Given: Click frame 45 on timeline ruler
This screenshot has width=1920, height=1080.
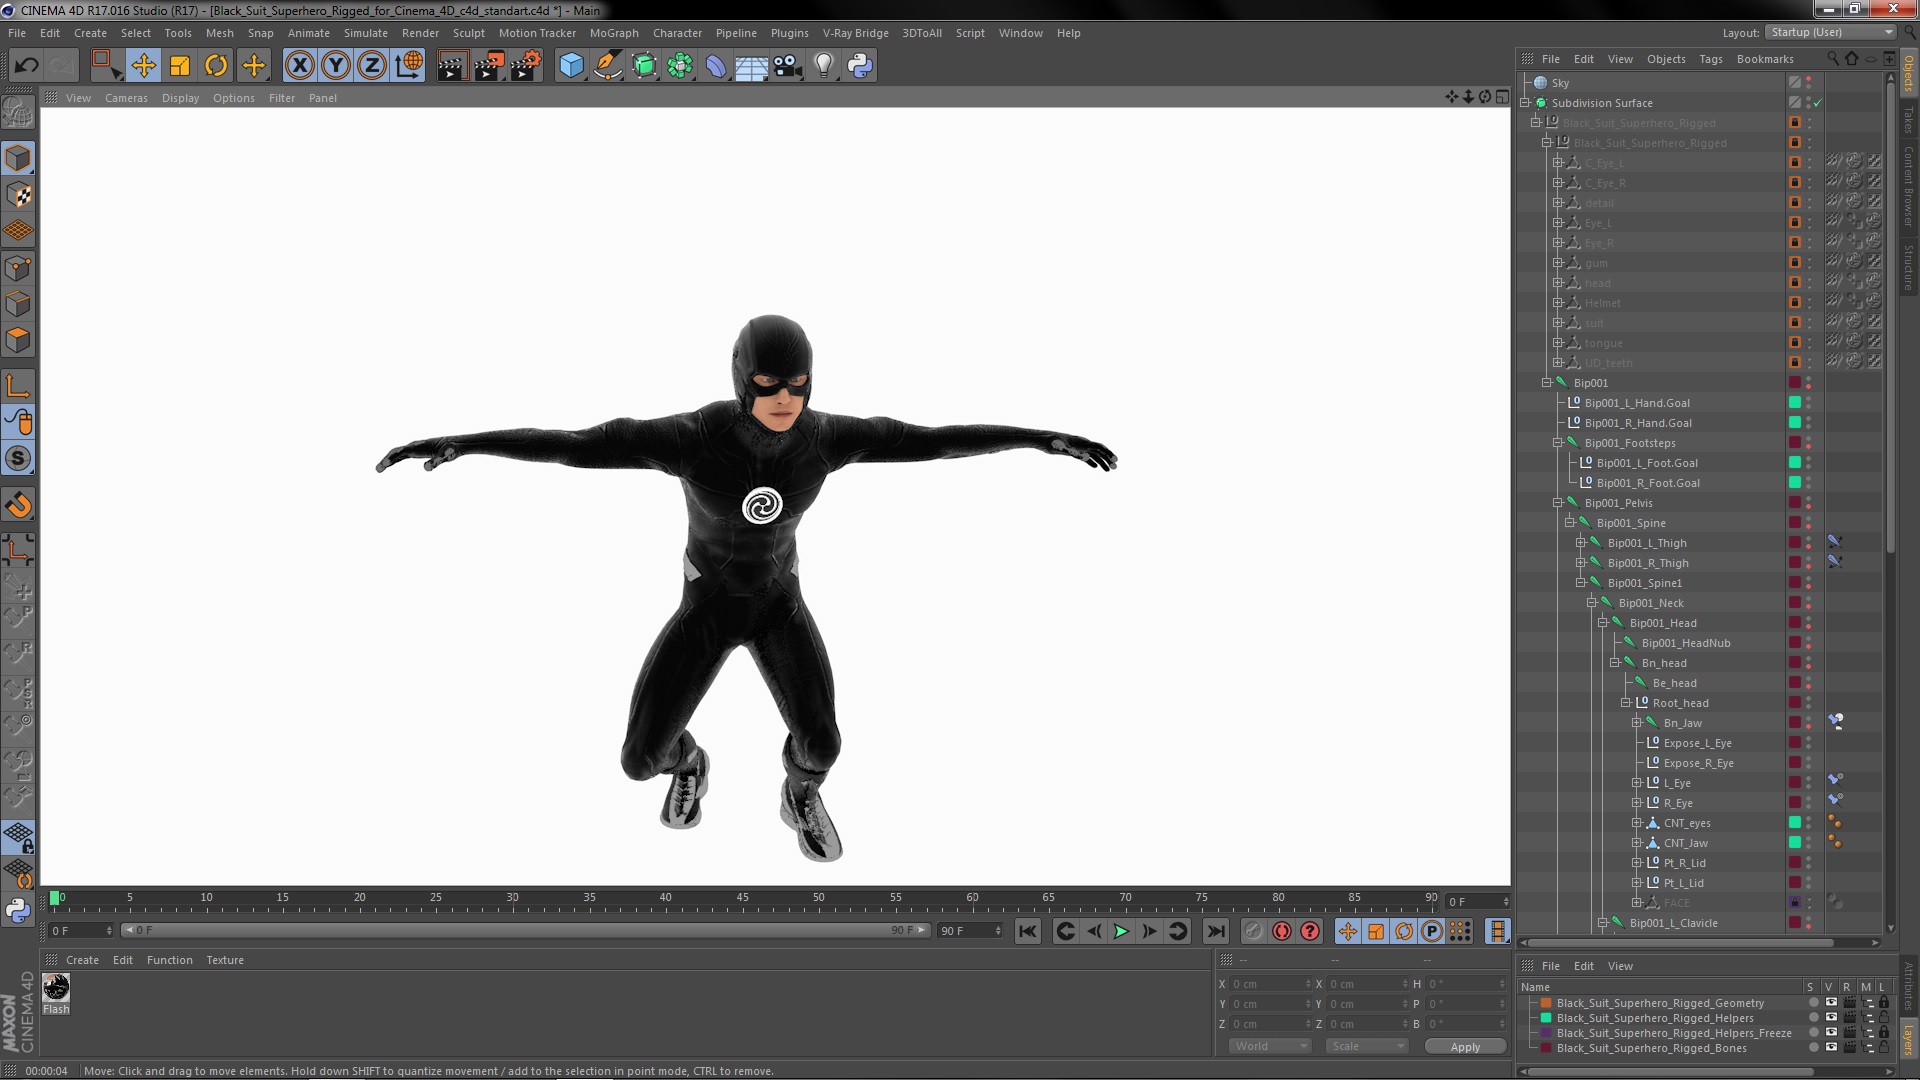Looking at the screenshot, I should click(x=742, y=898).
